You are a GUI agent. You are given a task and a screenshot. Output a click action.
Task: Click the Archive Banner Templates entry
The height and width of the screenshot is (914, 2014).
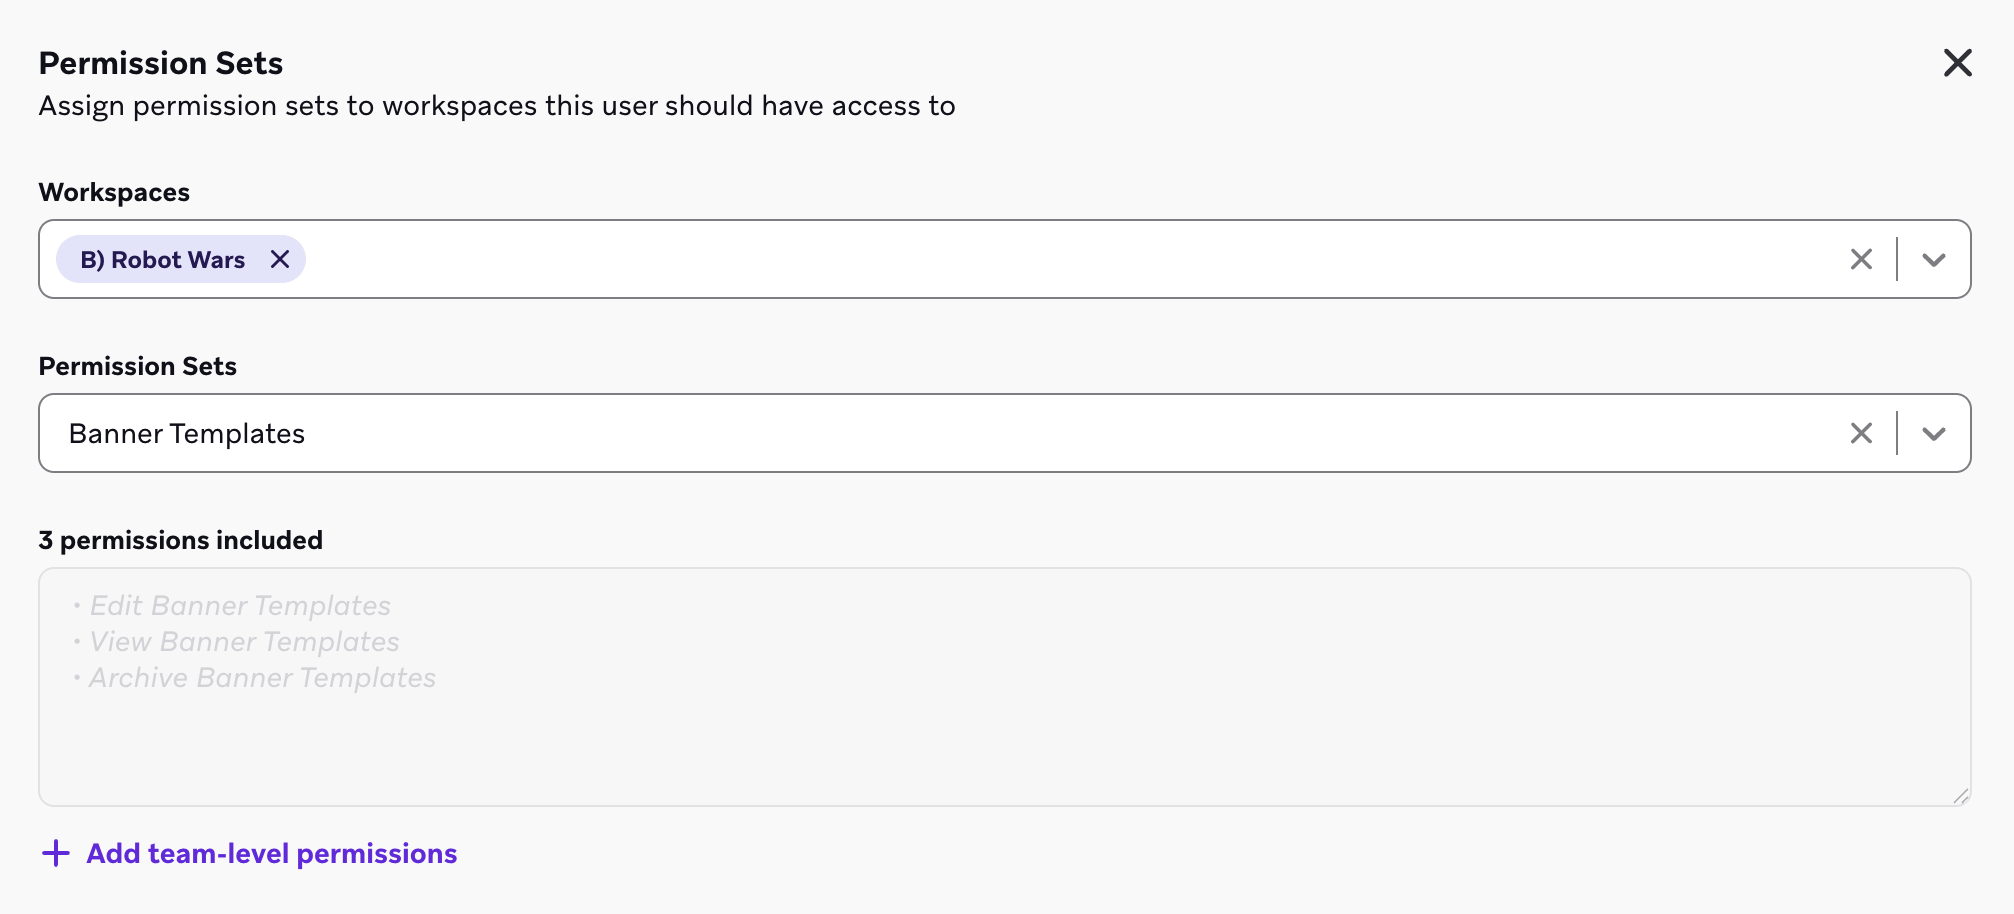[262, 678]
